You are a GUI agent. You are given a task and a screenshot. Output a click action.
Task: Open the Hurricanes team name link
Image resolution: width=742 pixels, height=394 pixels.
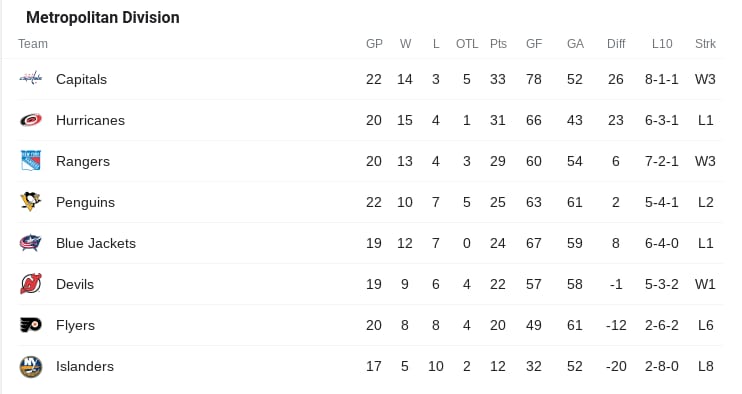click(x=90, y=120)
